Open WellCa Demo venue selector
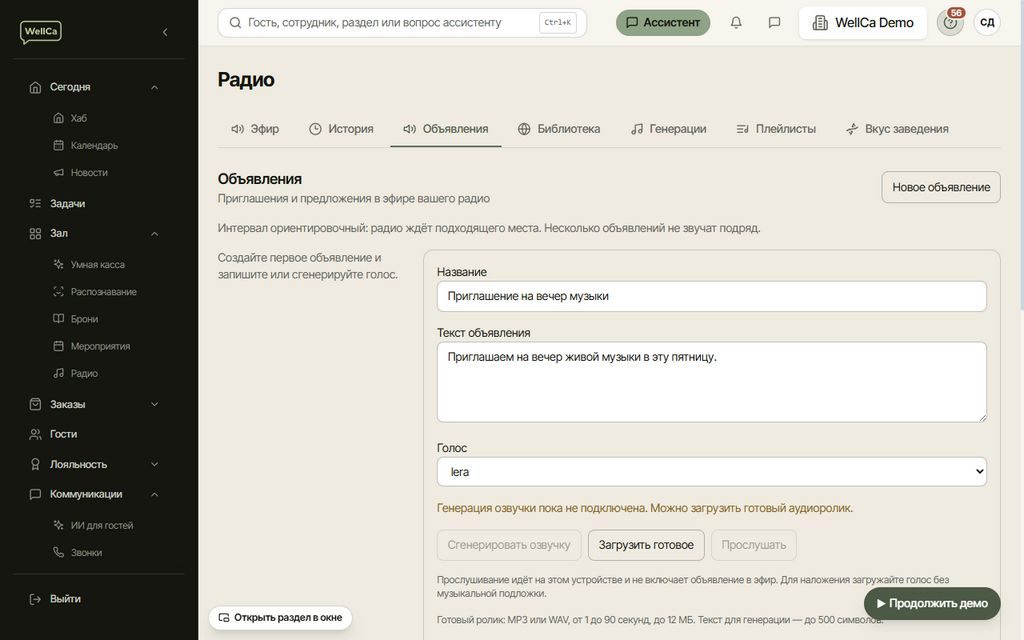The image size is (1024, 640). [x=863, y=23]
